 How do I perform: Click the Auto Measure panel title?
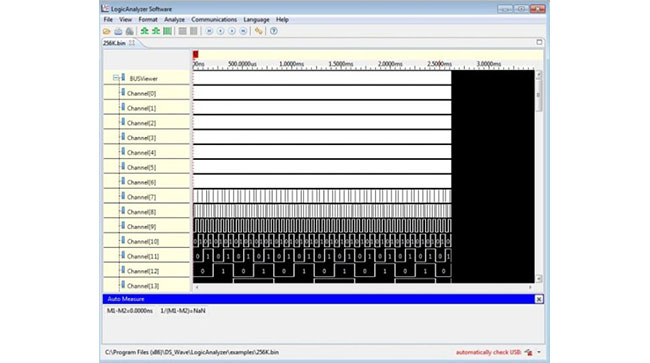(126, 299)
